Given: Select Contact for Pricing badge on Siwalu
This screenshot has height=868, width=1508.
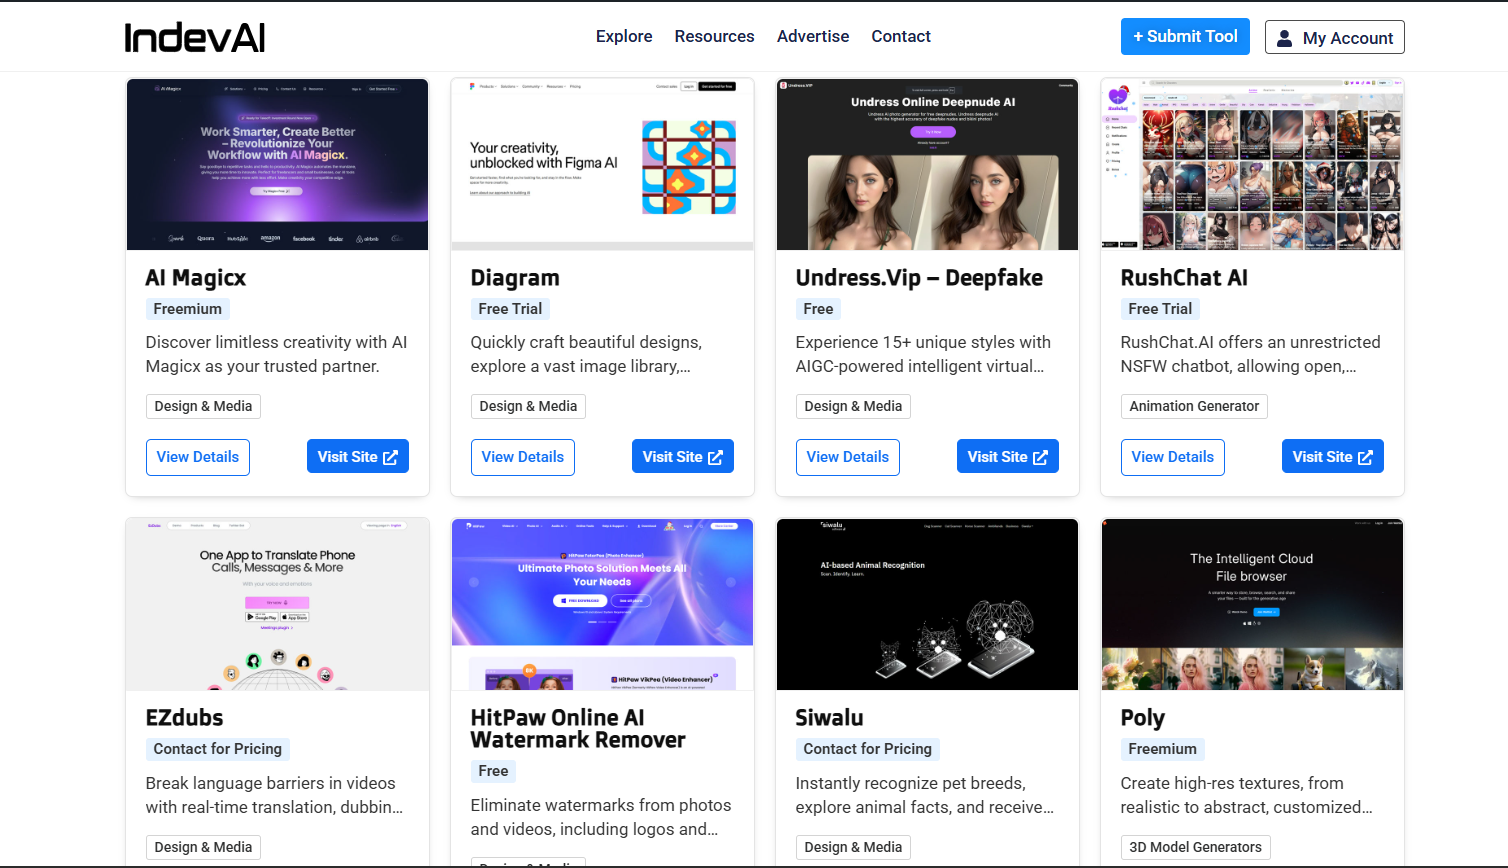Looking at the screenshot, I should pyautogui.click(x=868, y=749).
